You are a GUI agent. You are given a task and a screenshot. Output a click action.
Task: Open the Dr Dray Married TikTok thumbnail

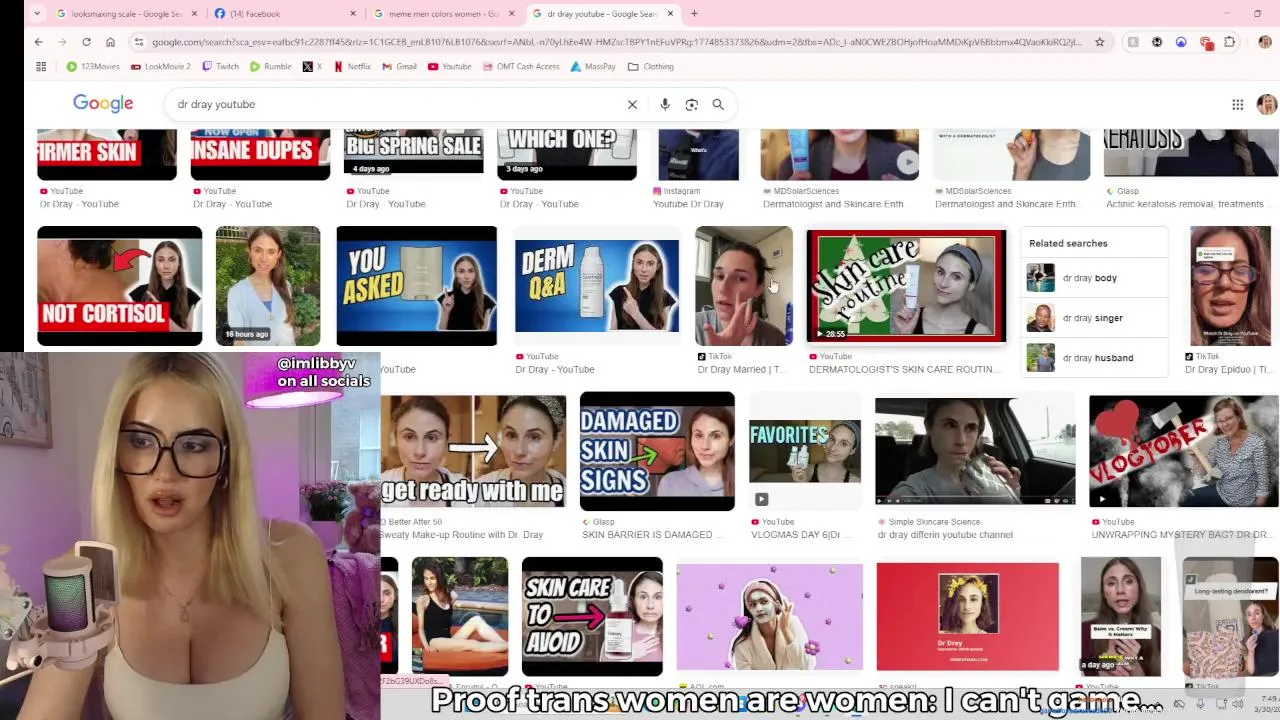pos(744,286)
